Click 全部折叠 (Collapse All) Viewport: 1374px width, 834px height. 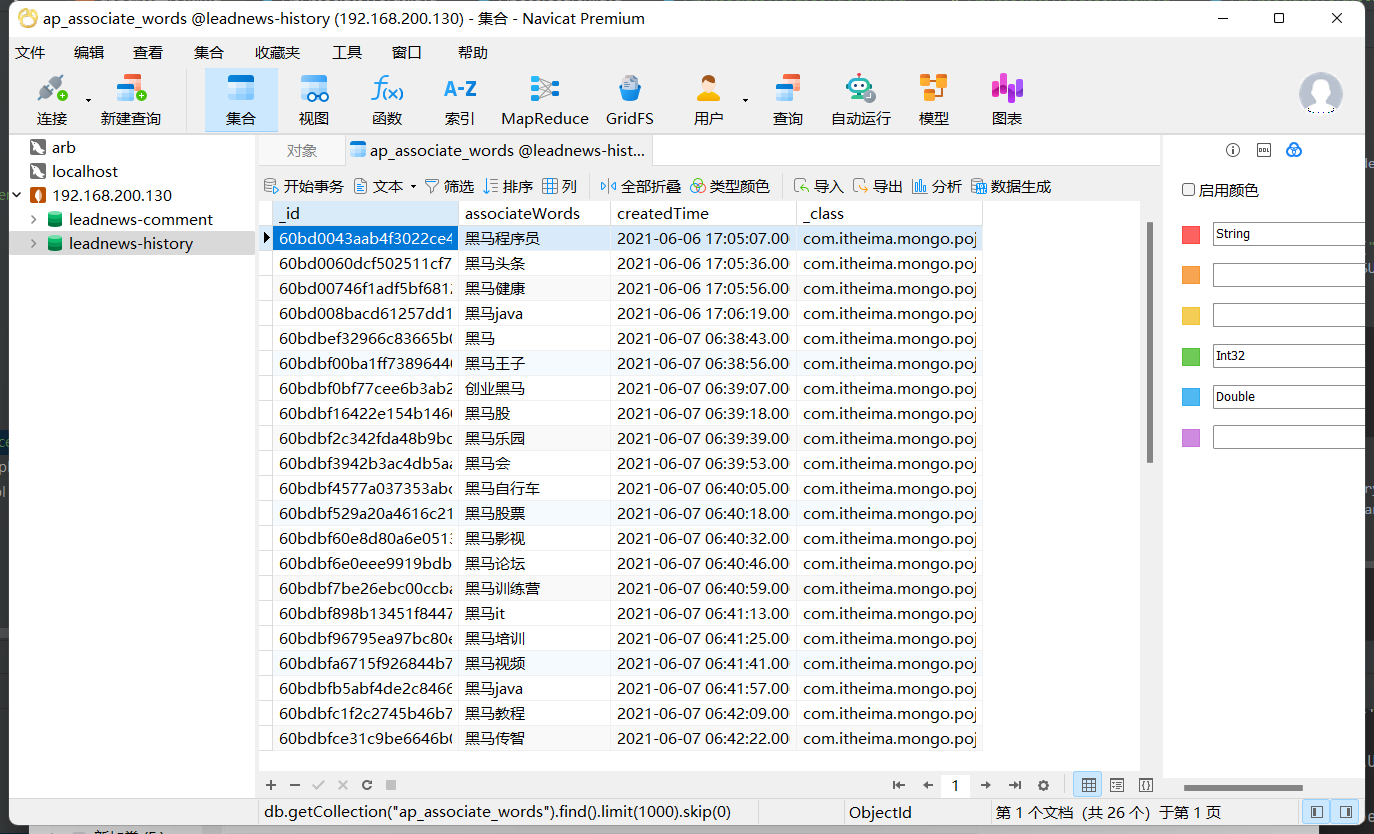[640, 186]
